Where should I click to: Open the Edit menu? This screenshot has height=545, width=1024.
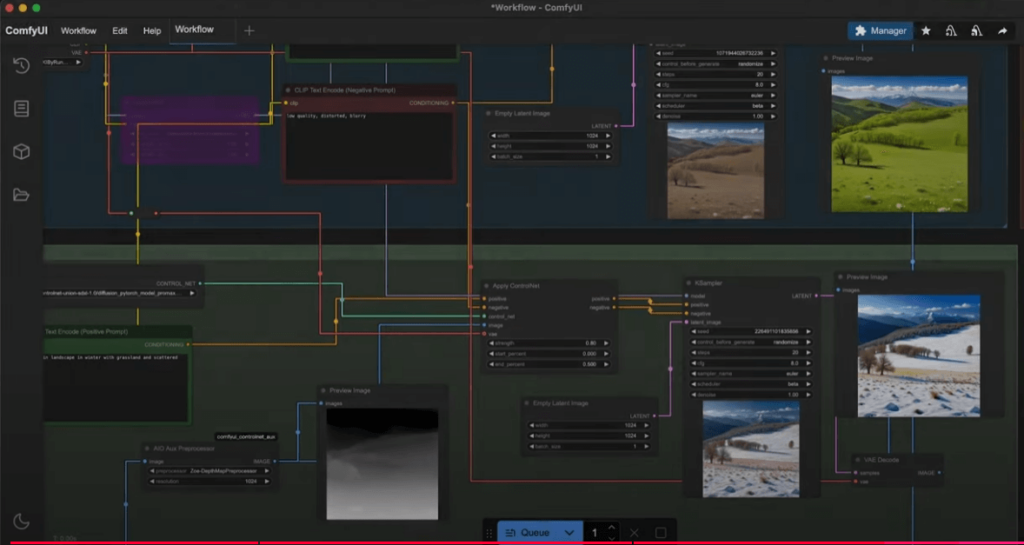[120, 31]
